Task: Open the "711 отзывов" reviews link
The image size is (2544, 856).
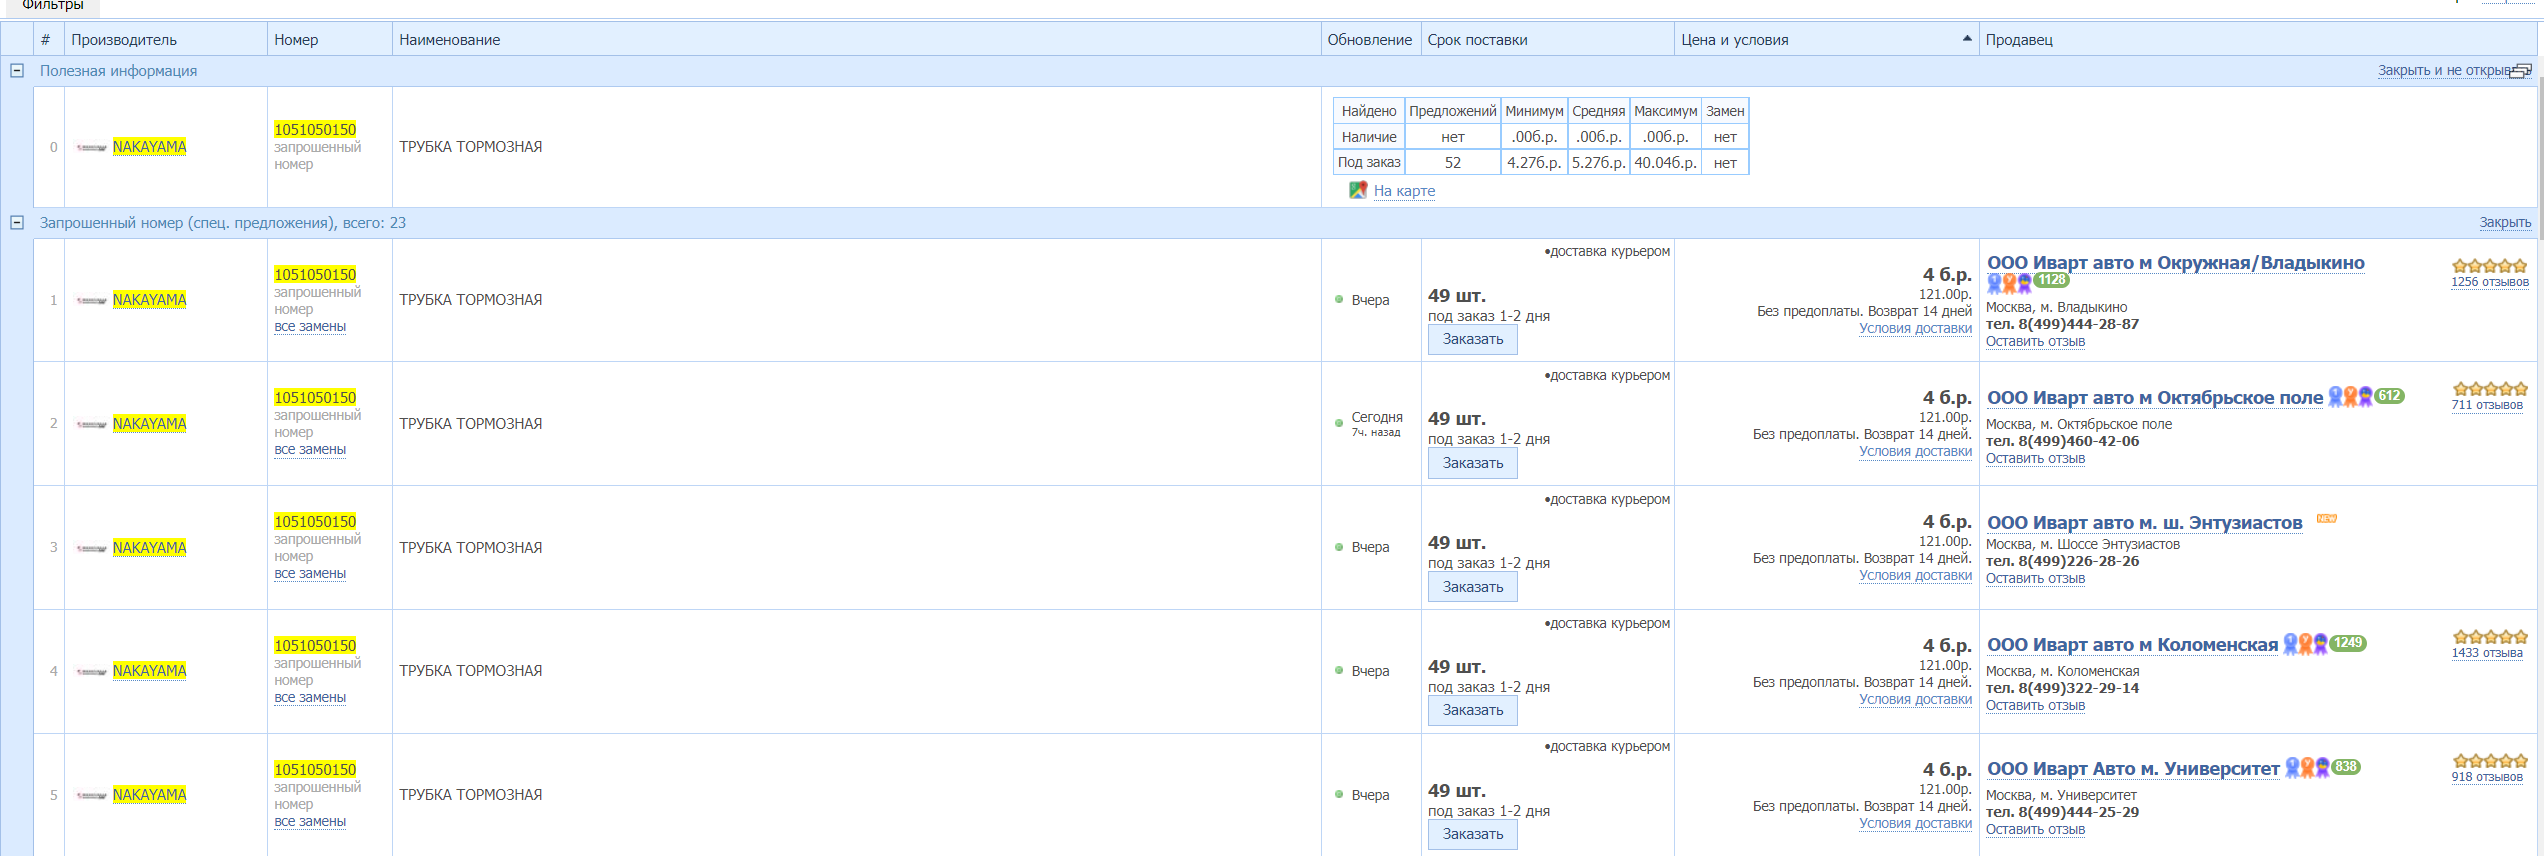Action: tap(2487, 405)
